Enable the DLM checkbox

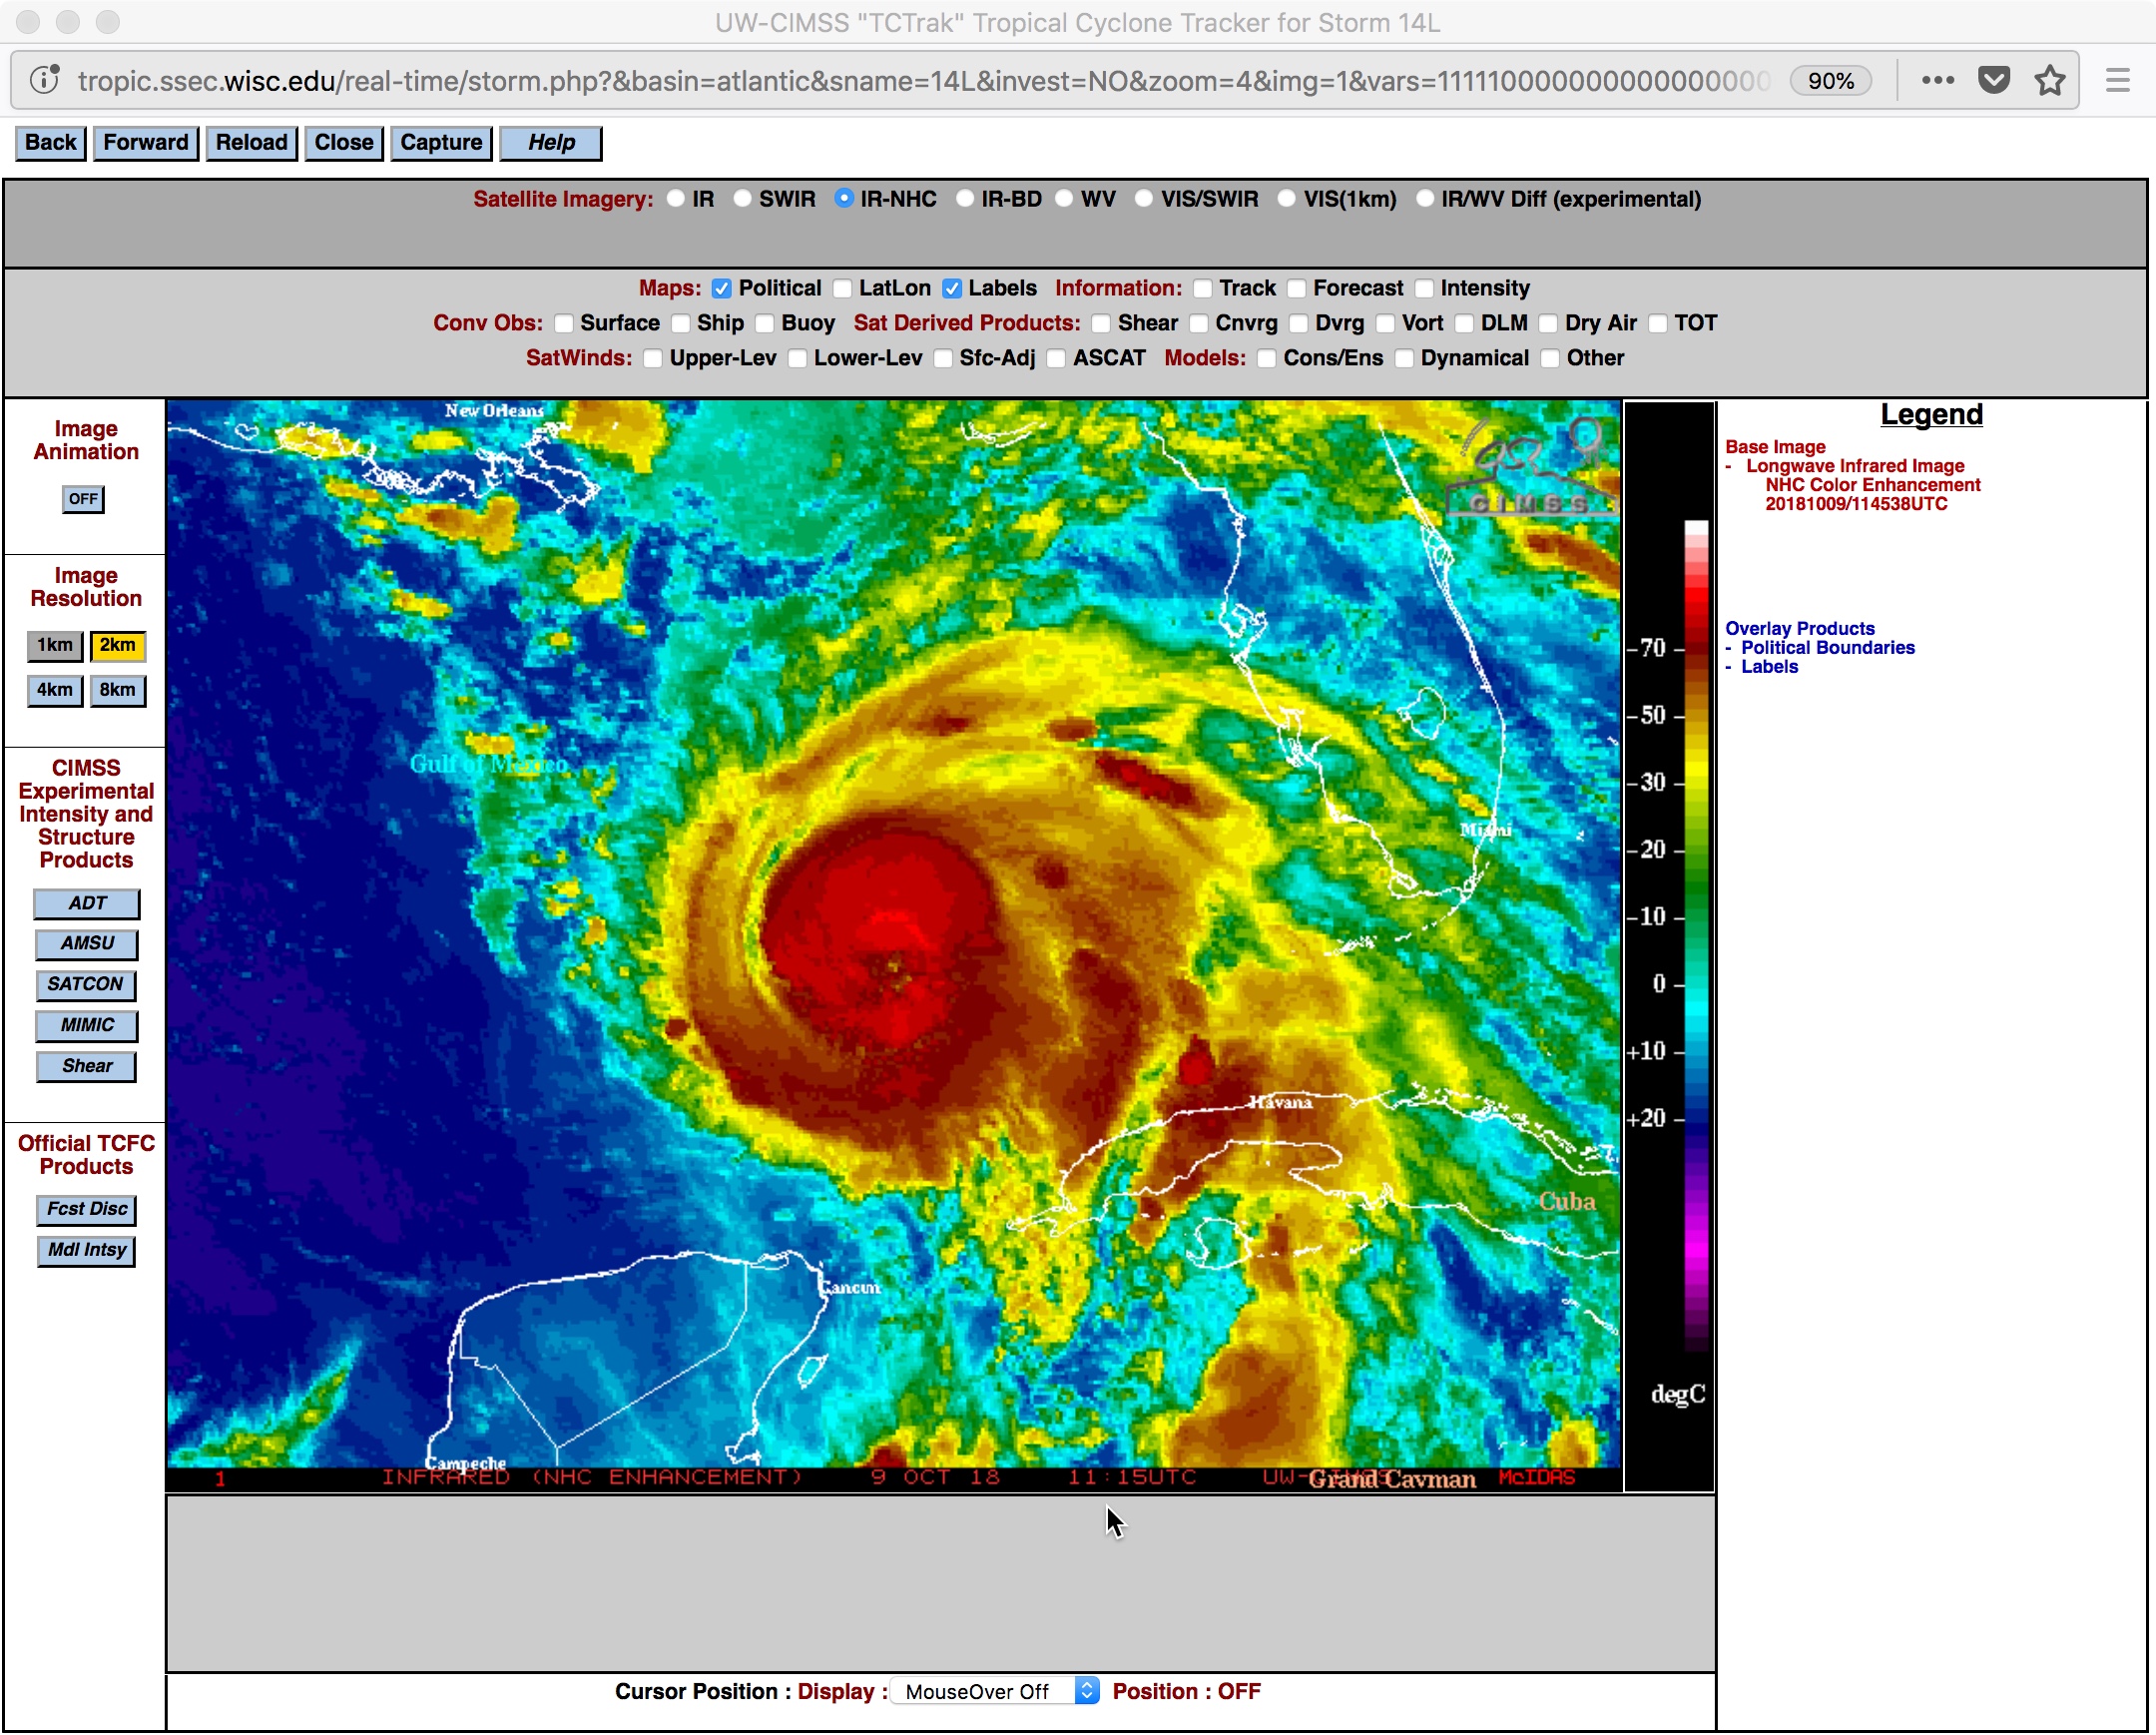(x=1464, y=324)
